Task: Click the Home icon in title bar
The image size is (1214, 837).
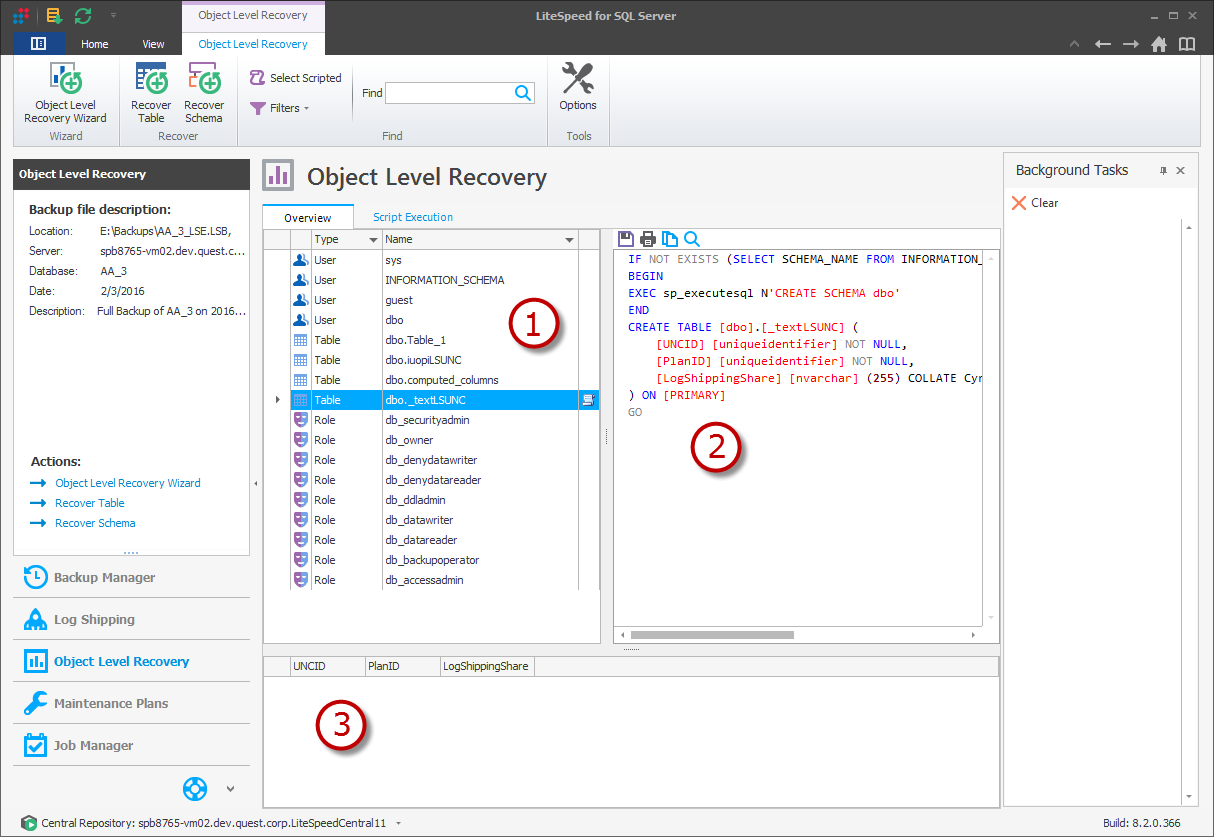Action: [x=1159, y=44]
